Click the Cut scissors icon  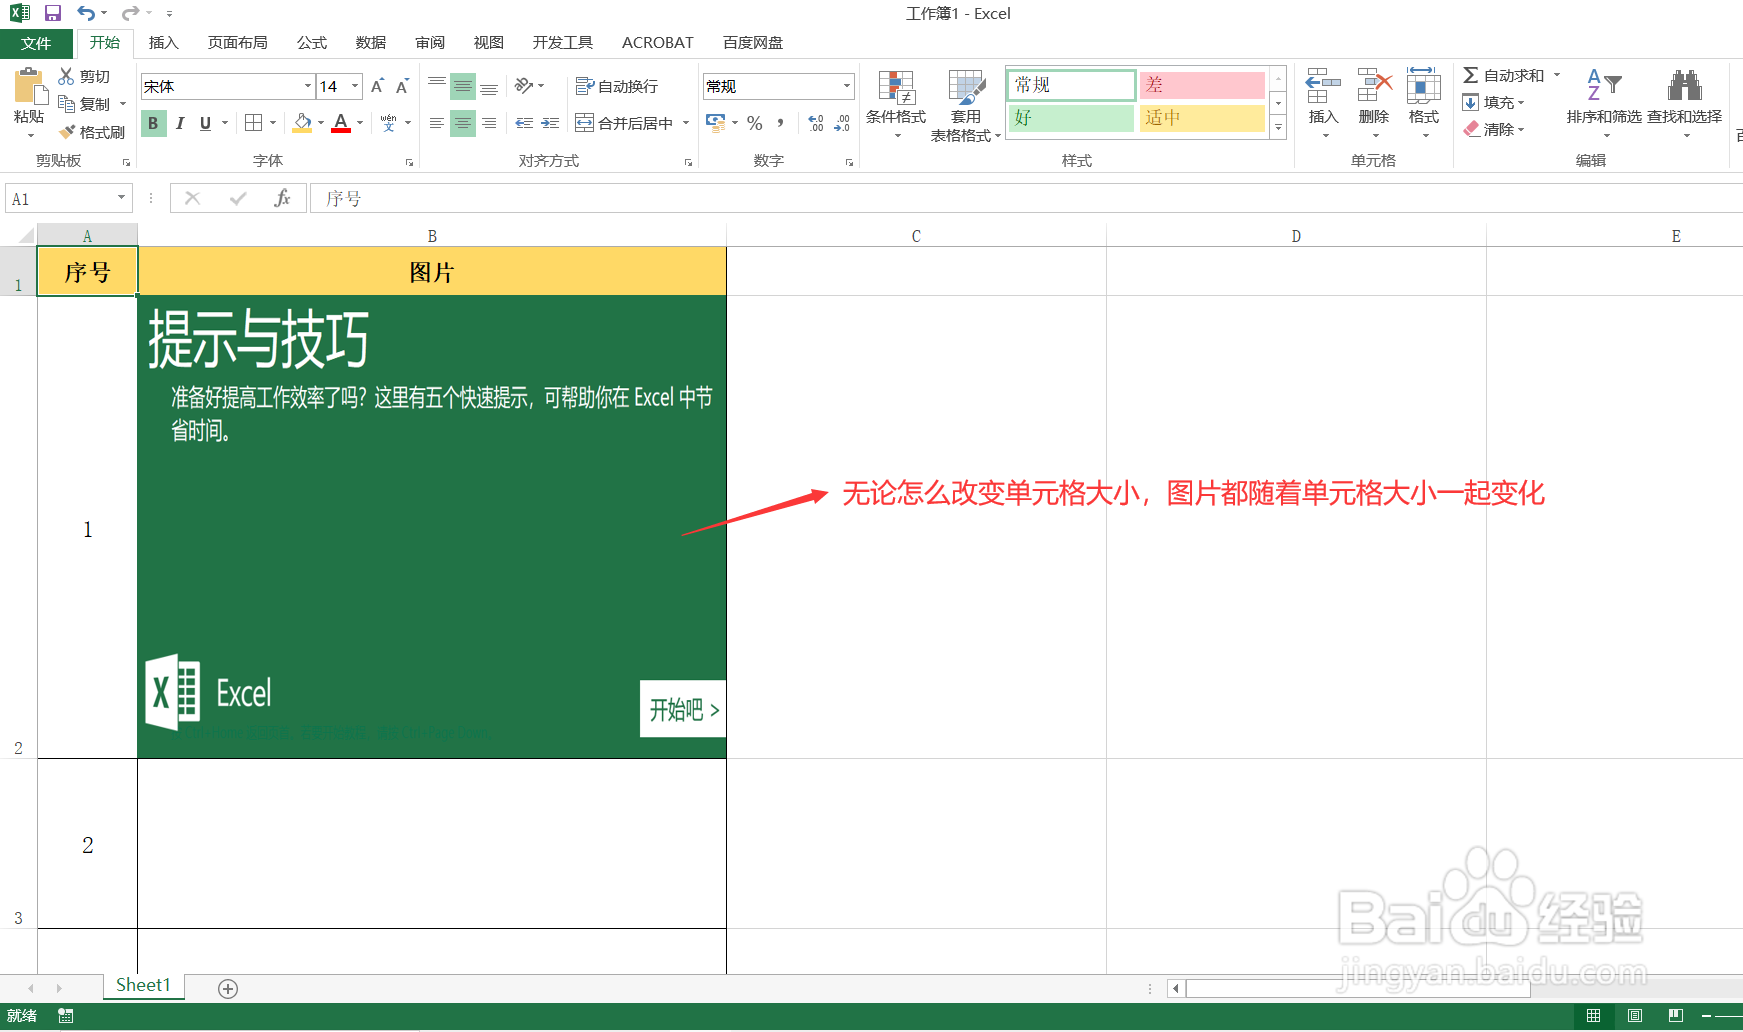(67, 76)
